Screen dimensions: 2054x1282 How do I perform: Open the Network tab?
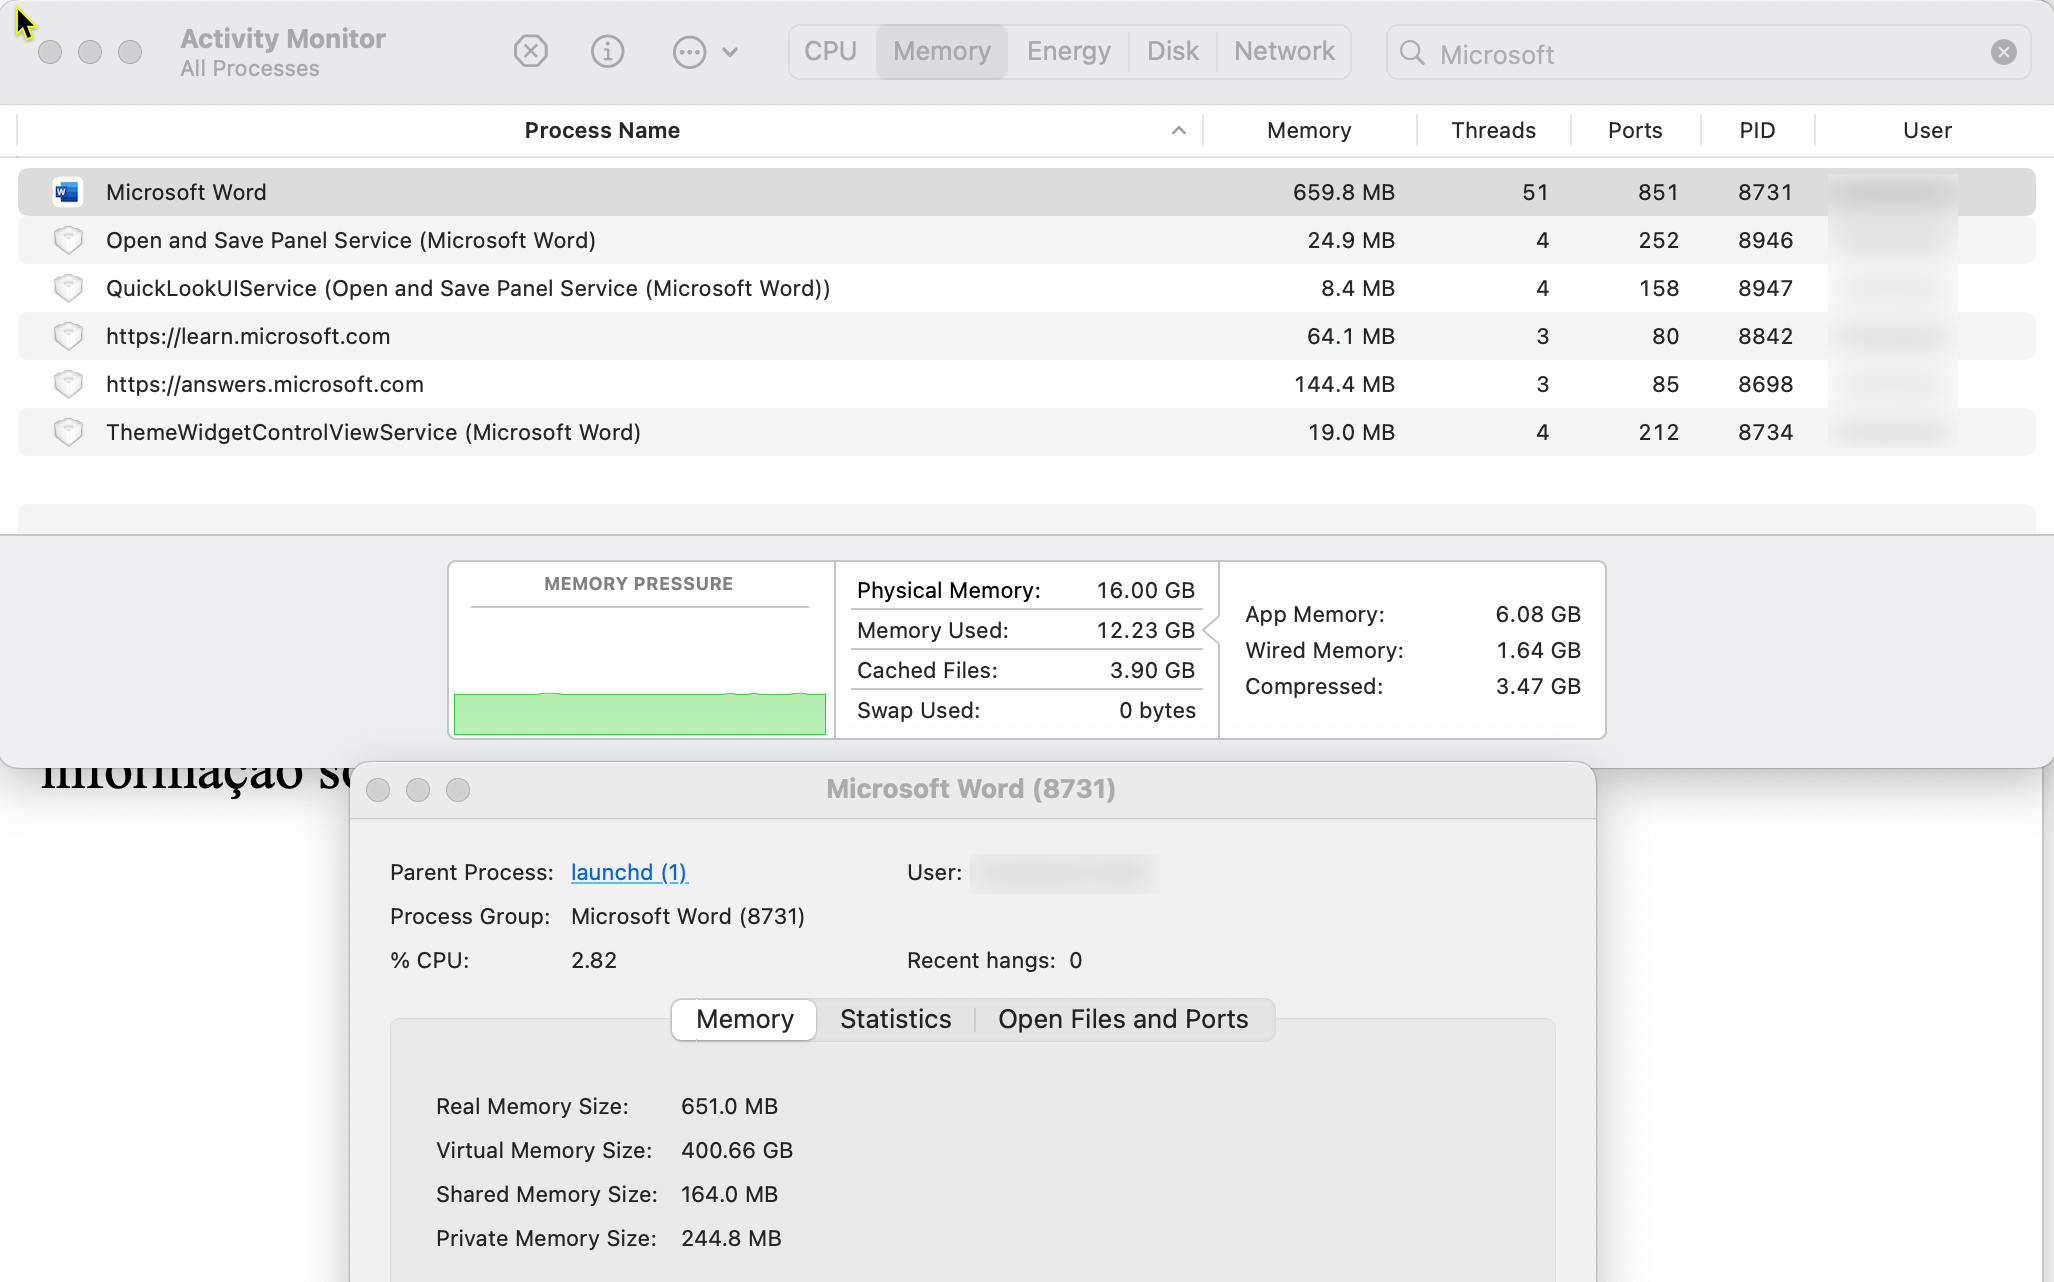1284,51
